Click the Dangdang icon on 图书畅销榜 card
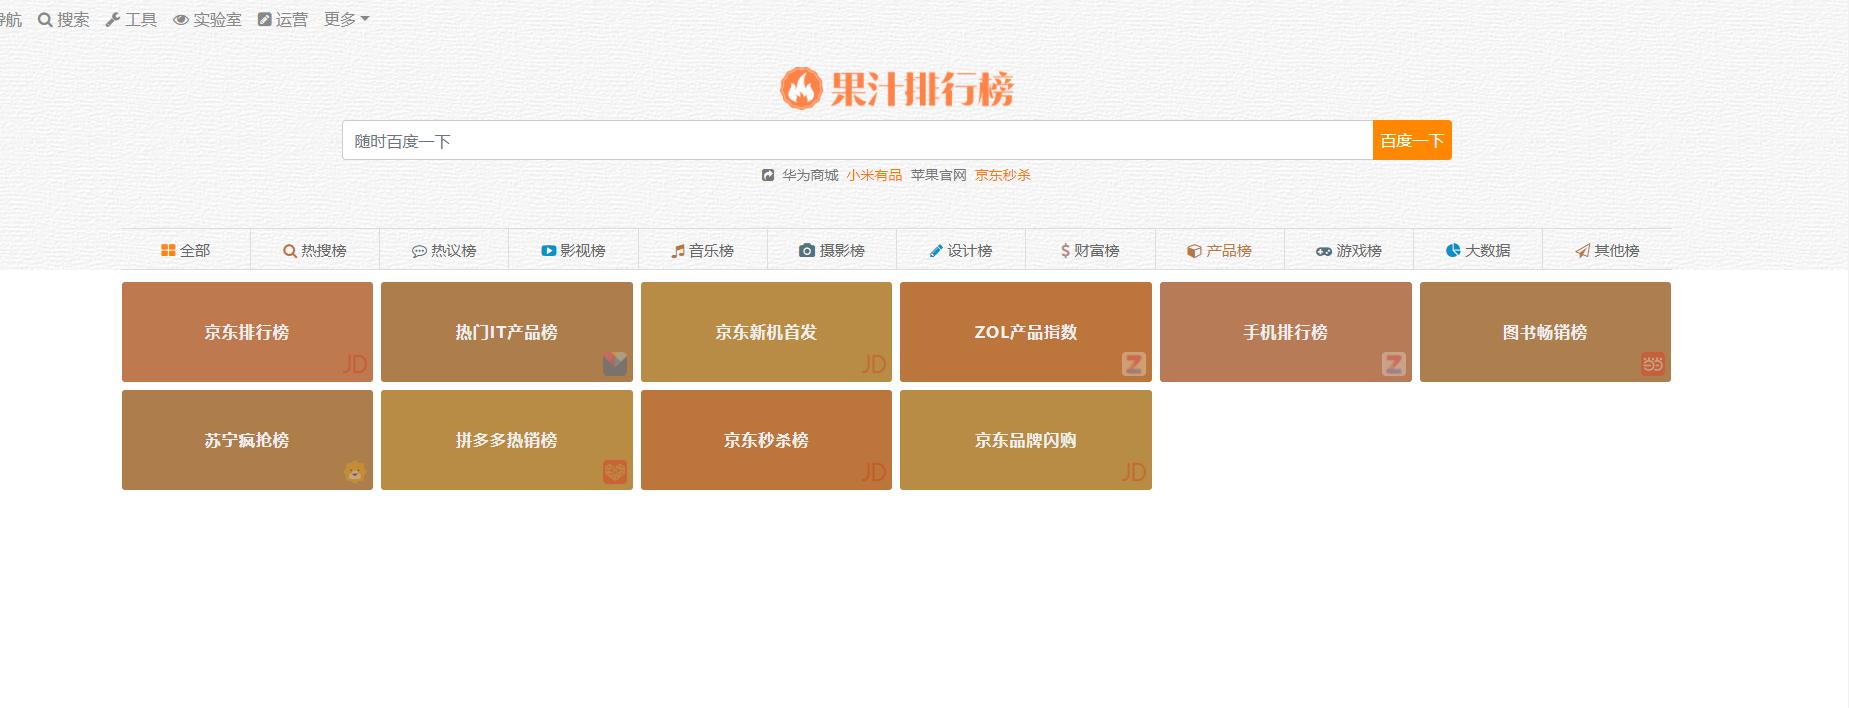 tap(1652, 364)
